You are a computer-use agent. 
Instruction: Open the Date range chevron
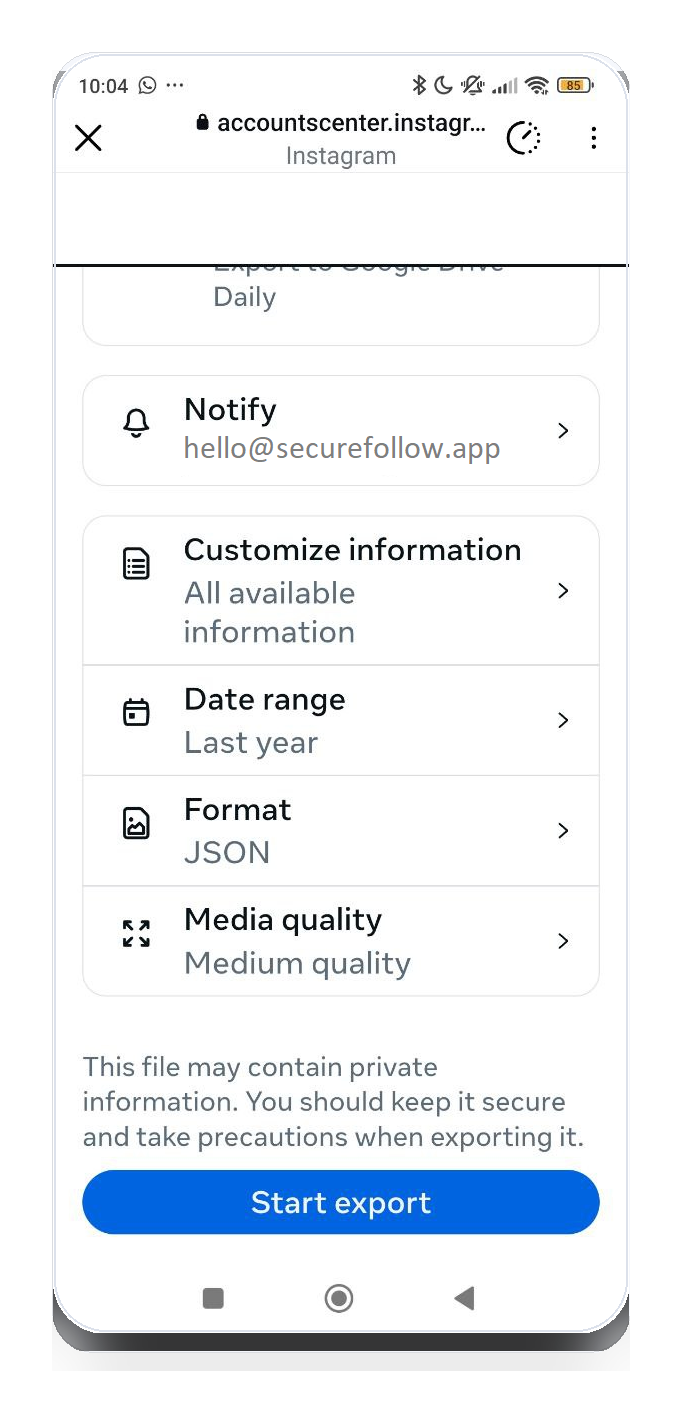562,720
